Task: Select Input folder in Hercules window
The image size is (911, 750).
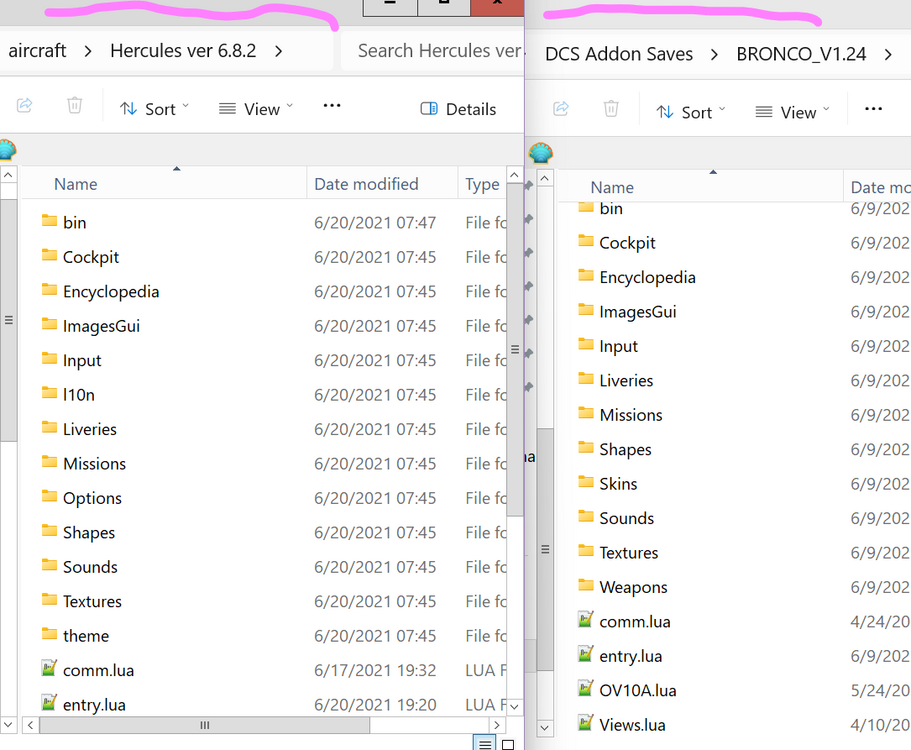Action: pos(82,360)
